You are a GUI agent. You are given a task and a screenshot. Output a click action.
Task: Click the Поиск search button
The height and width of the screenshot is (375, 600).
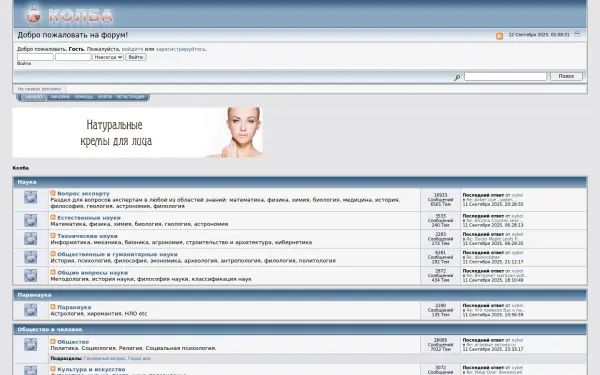(x=566, y=77)
